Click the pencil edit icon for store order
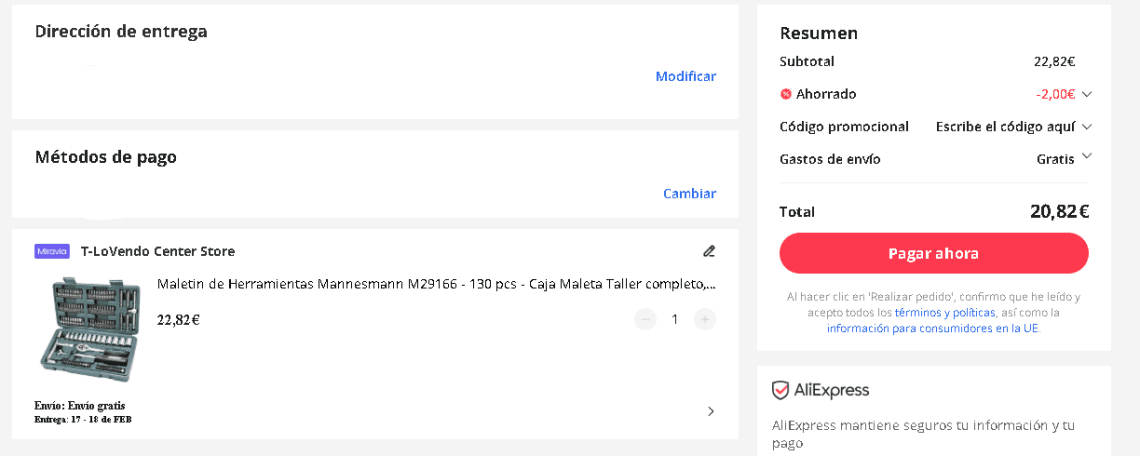The width and height of the screenshot is (1140, 456). tap(709, 252)
